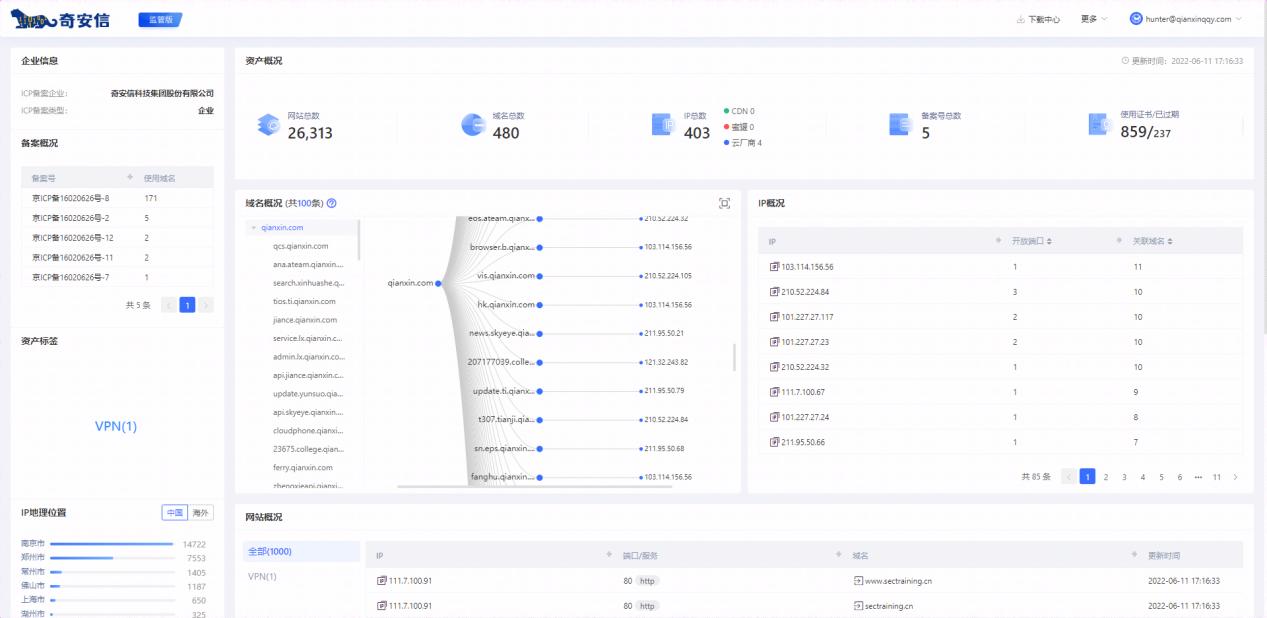Sort filing table by 备案号 column icon
This screenshot has width=1267, height=618.
[x=129, y=178]
